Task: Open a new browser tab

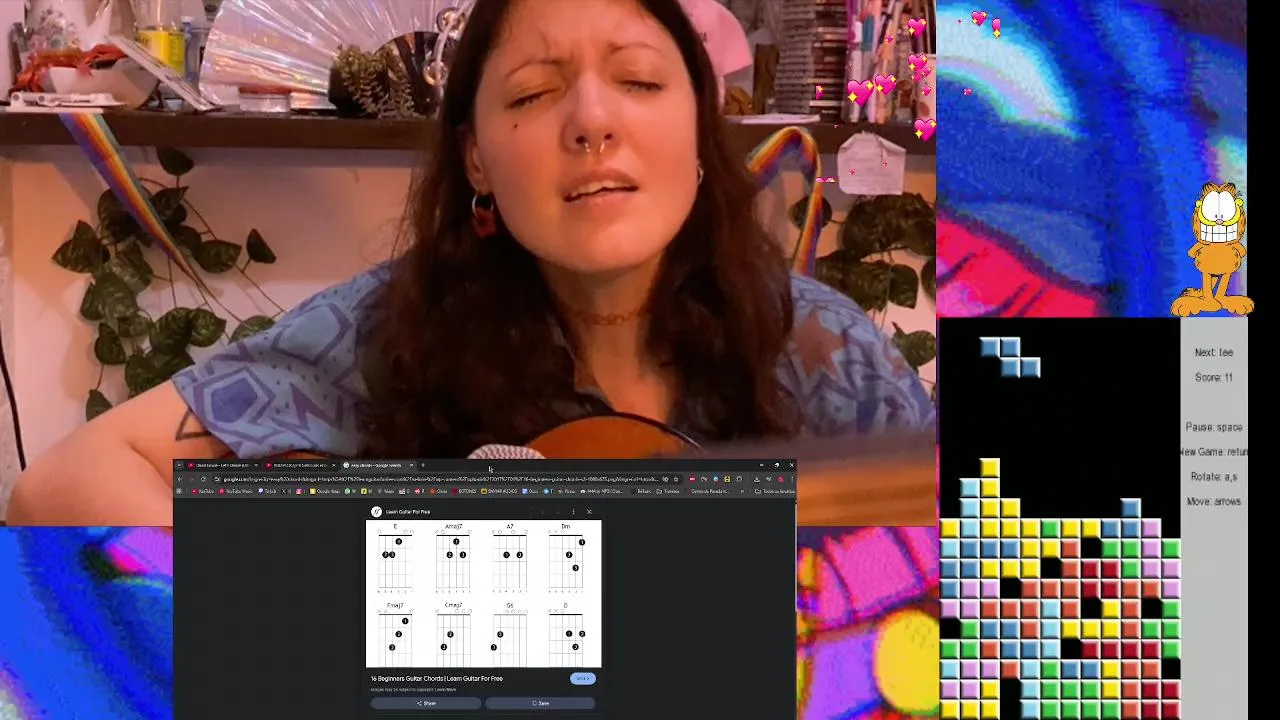Action: tap(423, 465)
